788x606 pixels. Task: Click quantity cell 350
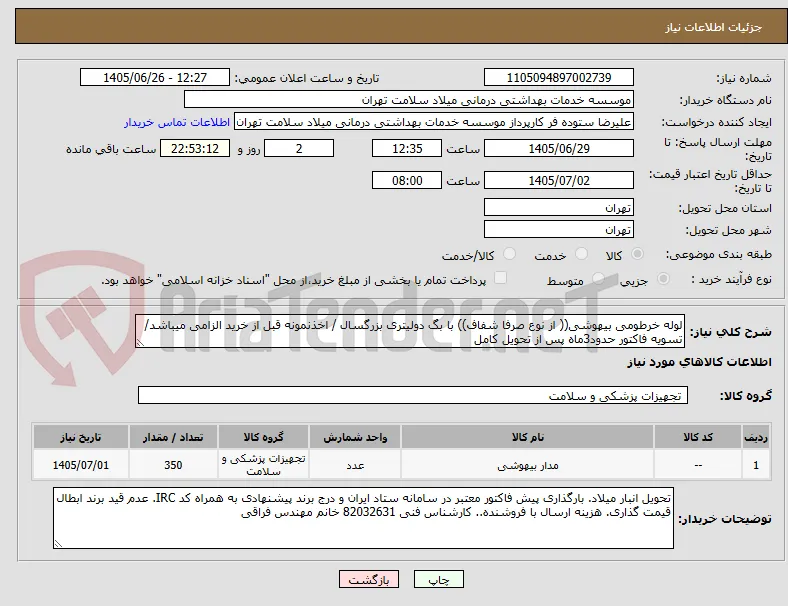[173, 465]
